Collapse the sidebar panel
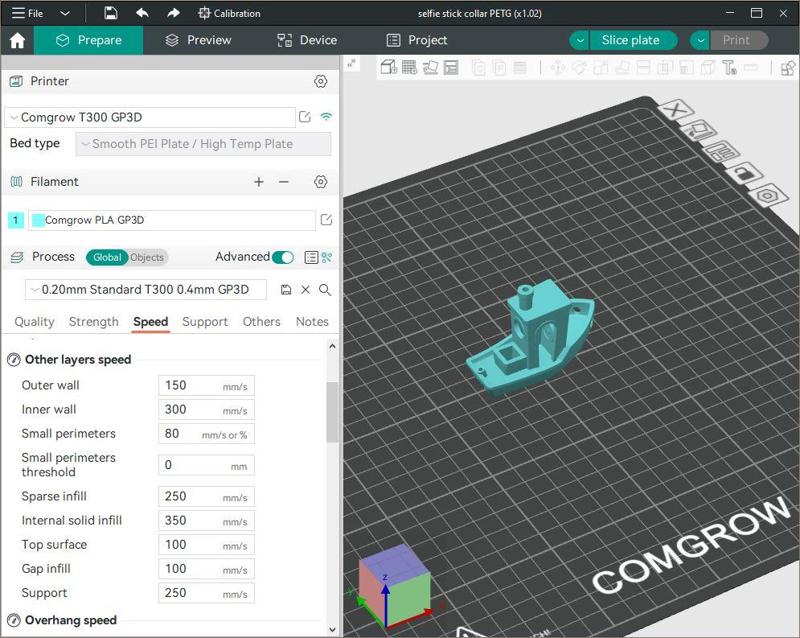This screenshot has height=638, width=800. pyautogui.click(x=352, y=63)
